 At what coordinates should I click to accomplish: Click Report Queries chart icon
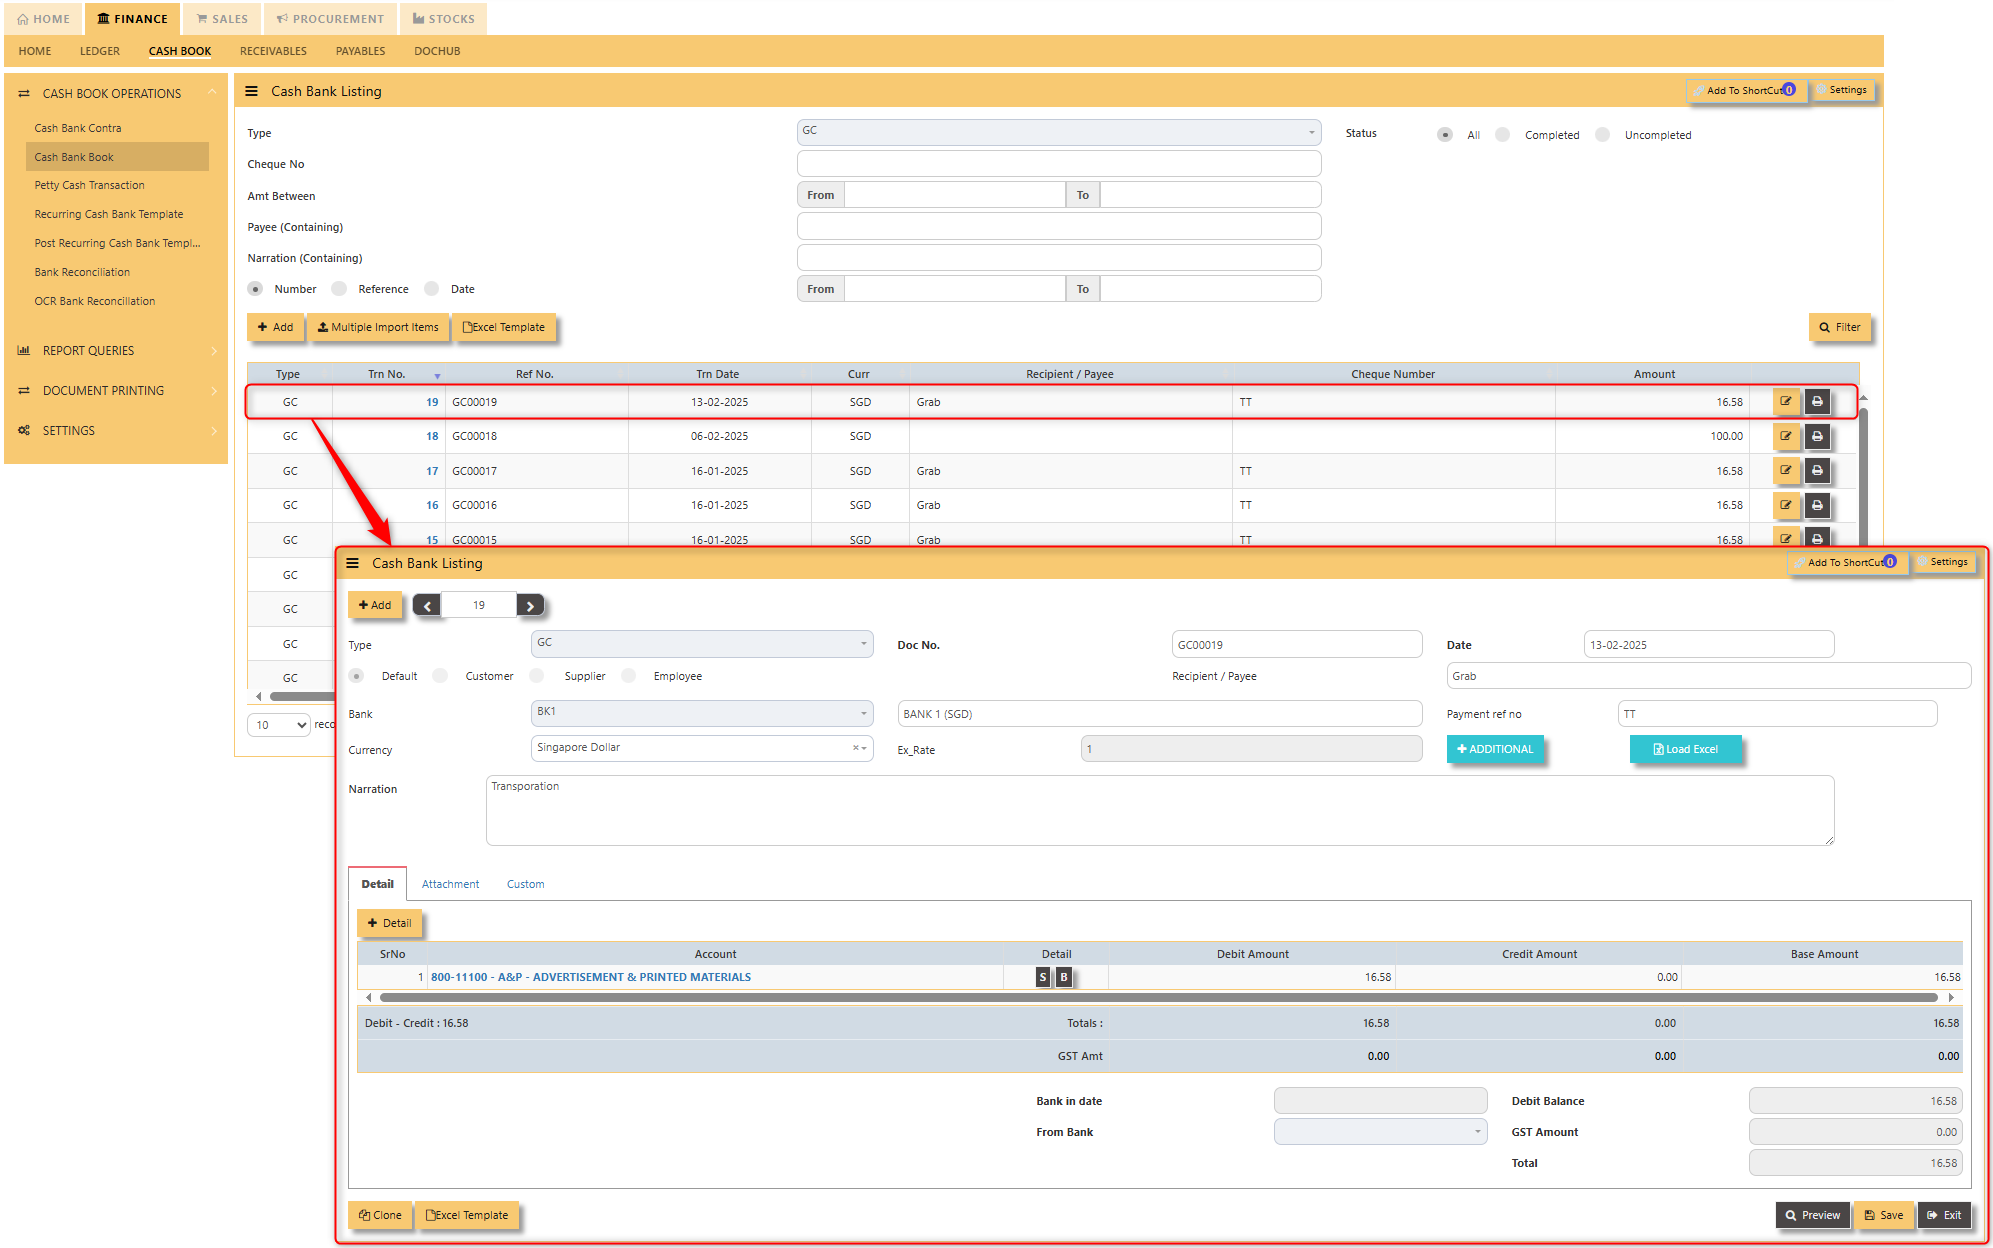coord(24,350)
